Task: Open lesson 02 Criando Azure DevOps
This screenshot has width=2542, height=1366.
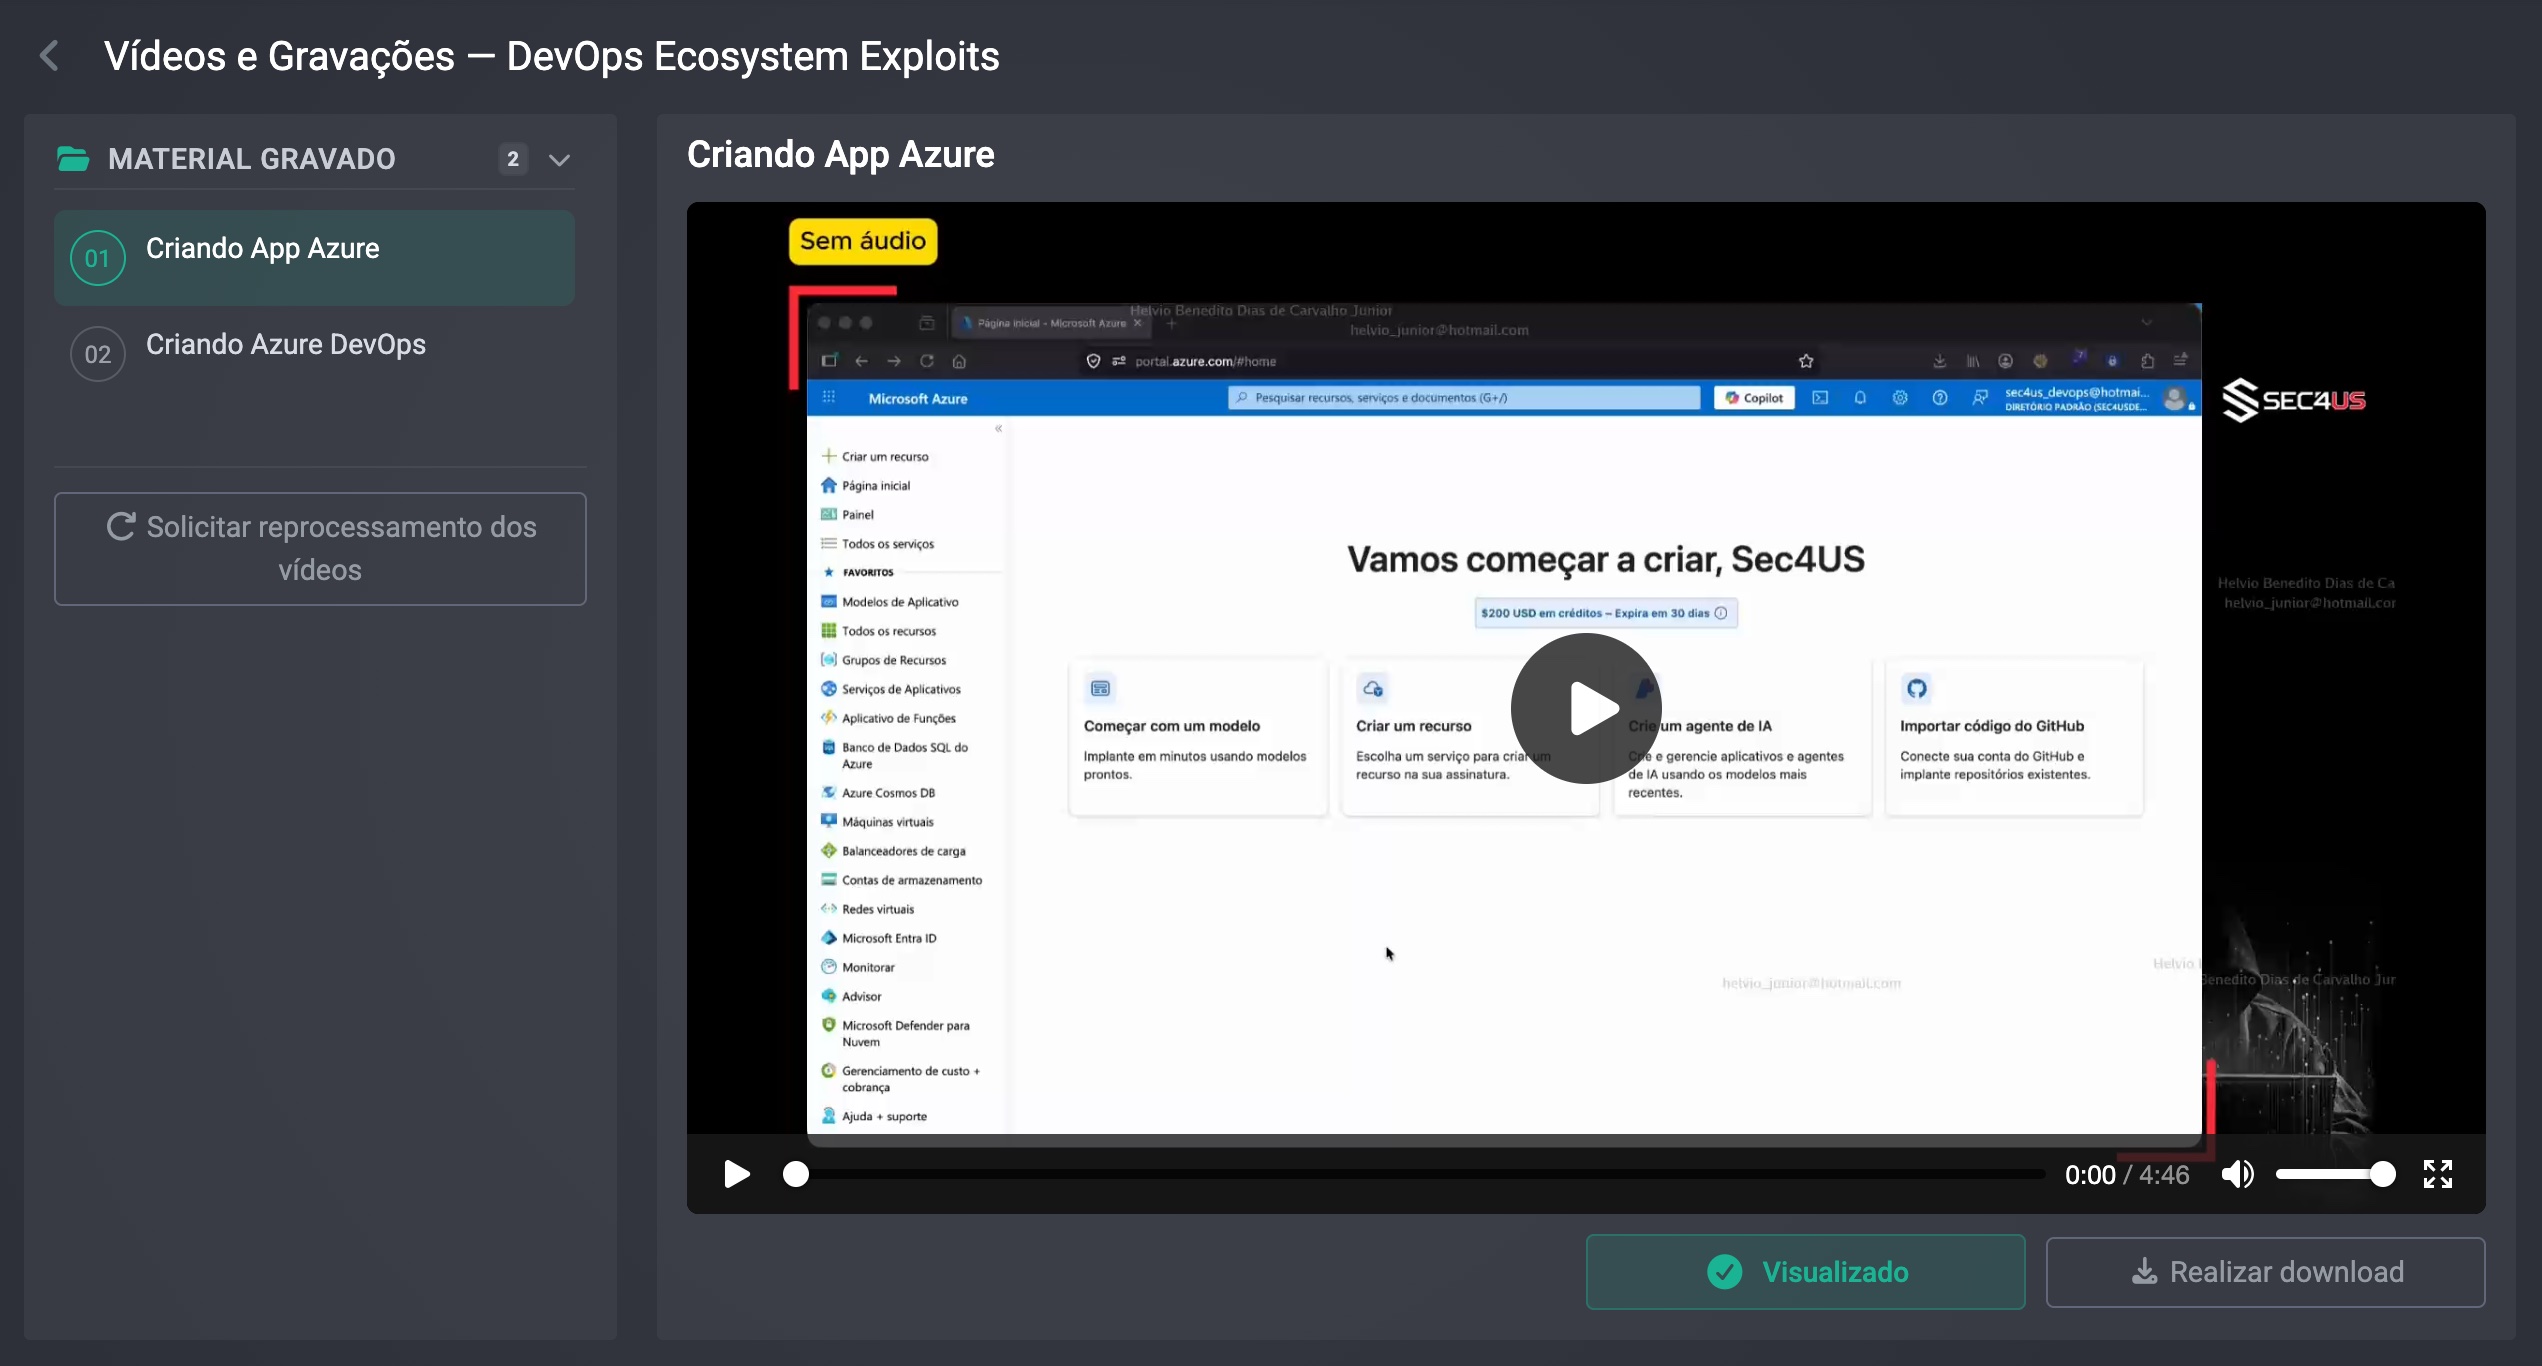Action: pos(314,353)
